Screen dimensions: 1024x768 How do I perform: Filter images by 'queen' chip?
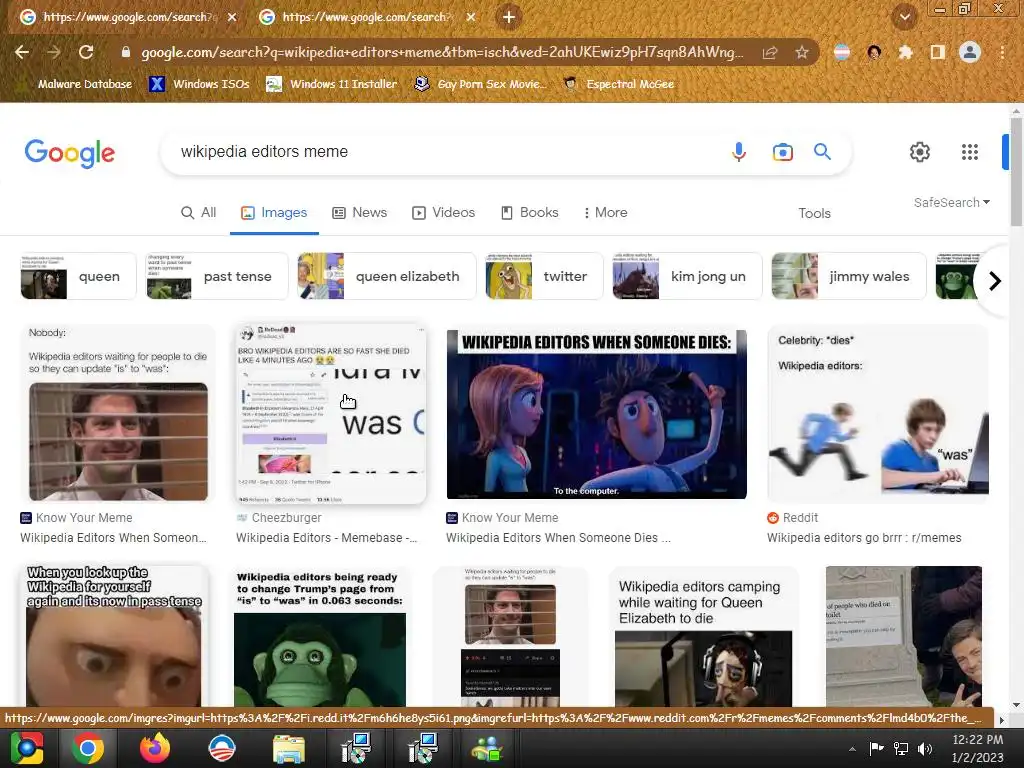[x=78, y=276]
